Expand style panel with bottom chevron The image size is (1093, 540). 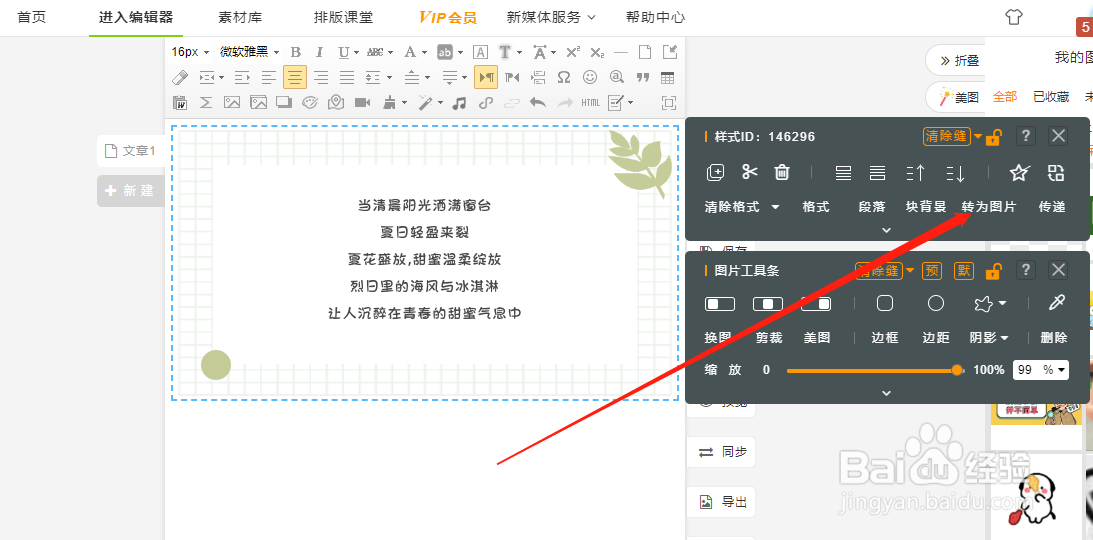click(x=887, y=230)
